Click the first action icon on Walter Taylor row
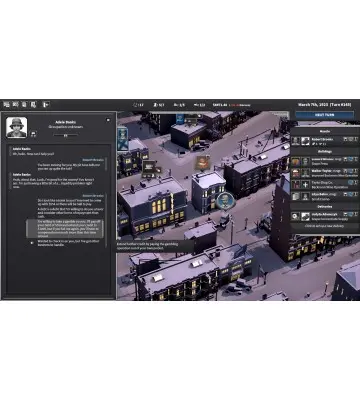The height and width of the screenshot is (400, 360). (346, 171)
